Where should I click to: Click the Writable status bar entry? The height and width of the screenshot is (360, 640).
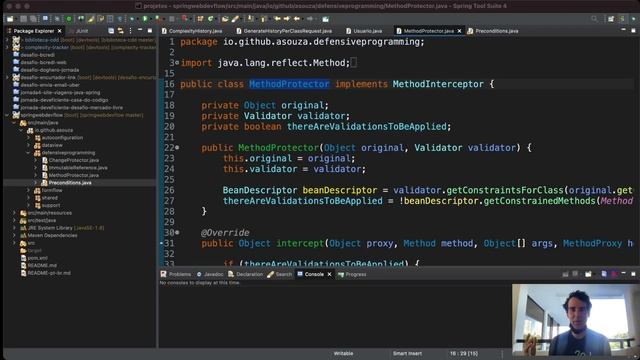coord(343,353)
